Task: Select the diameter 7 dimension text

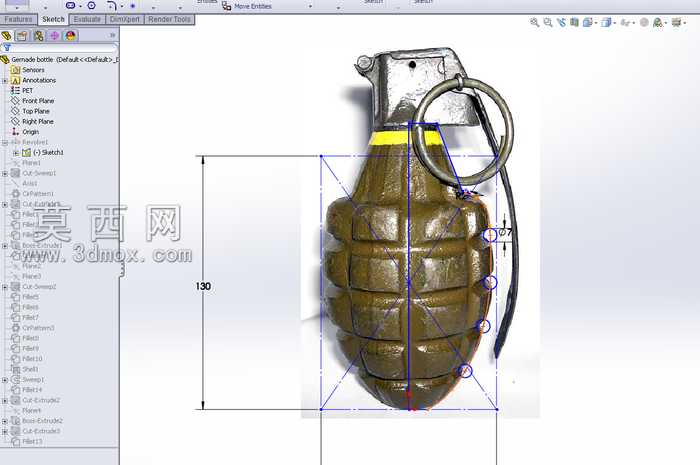Action: (x=505, y=233)
